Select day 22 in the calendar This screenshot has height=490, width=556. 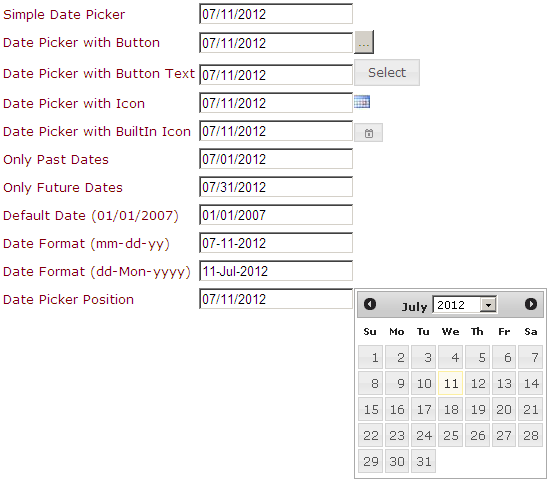tap(370, 435)
